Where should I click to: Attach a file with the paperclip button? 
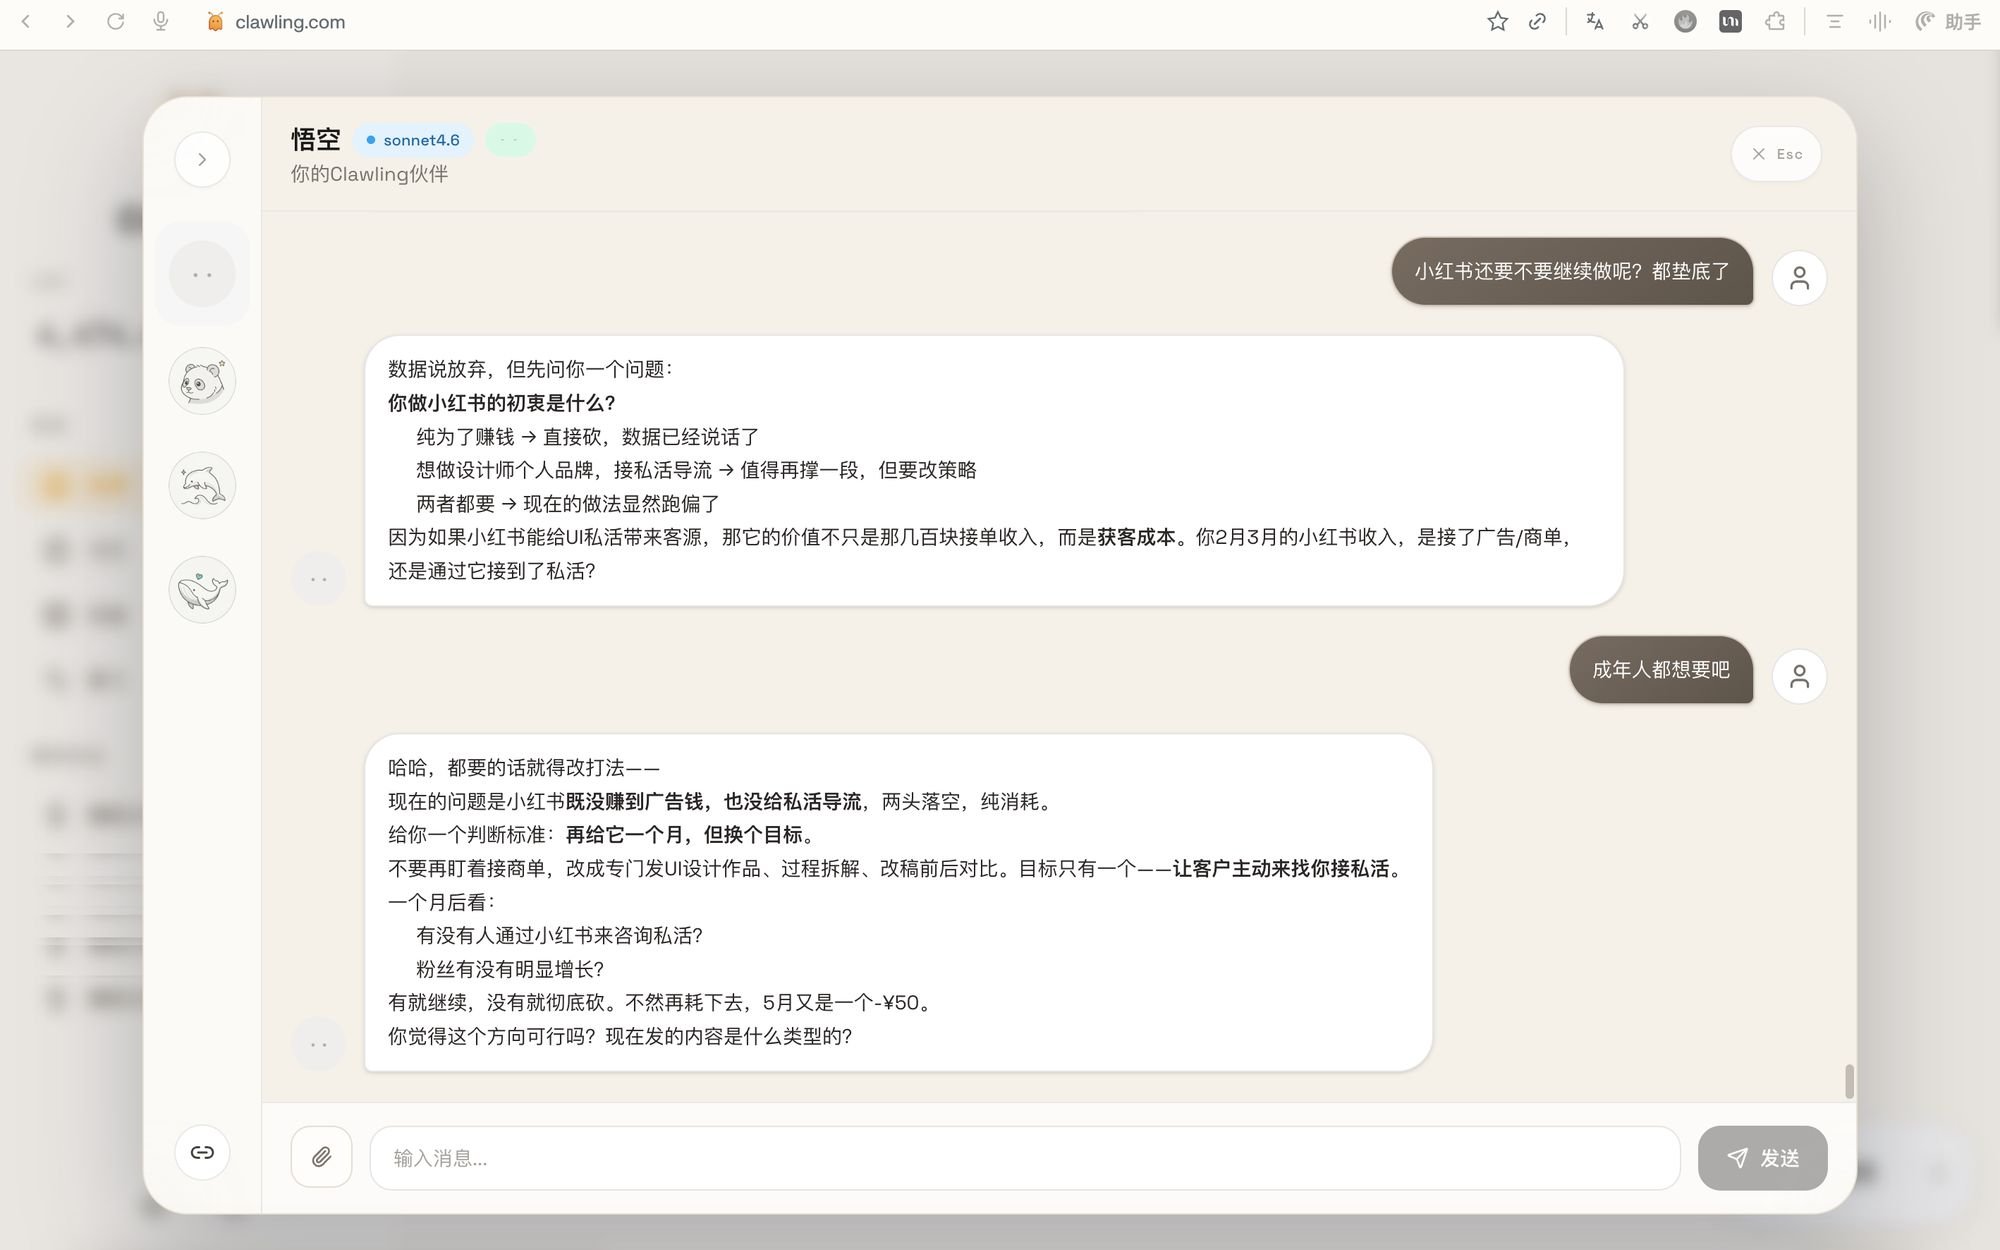click(321, 1157)
